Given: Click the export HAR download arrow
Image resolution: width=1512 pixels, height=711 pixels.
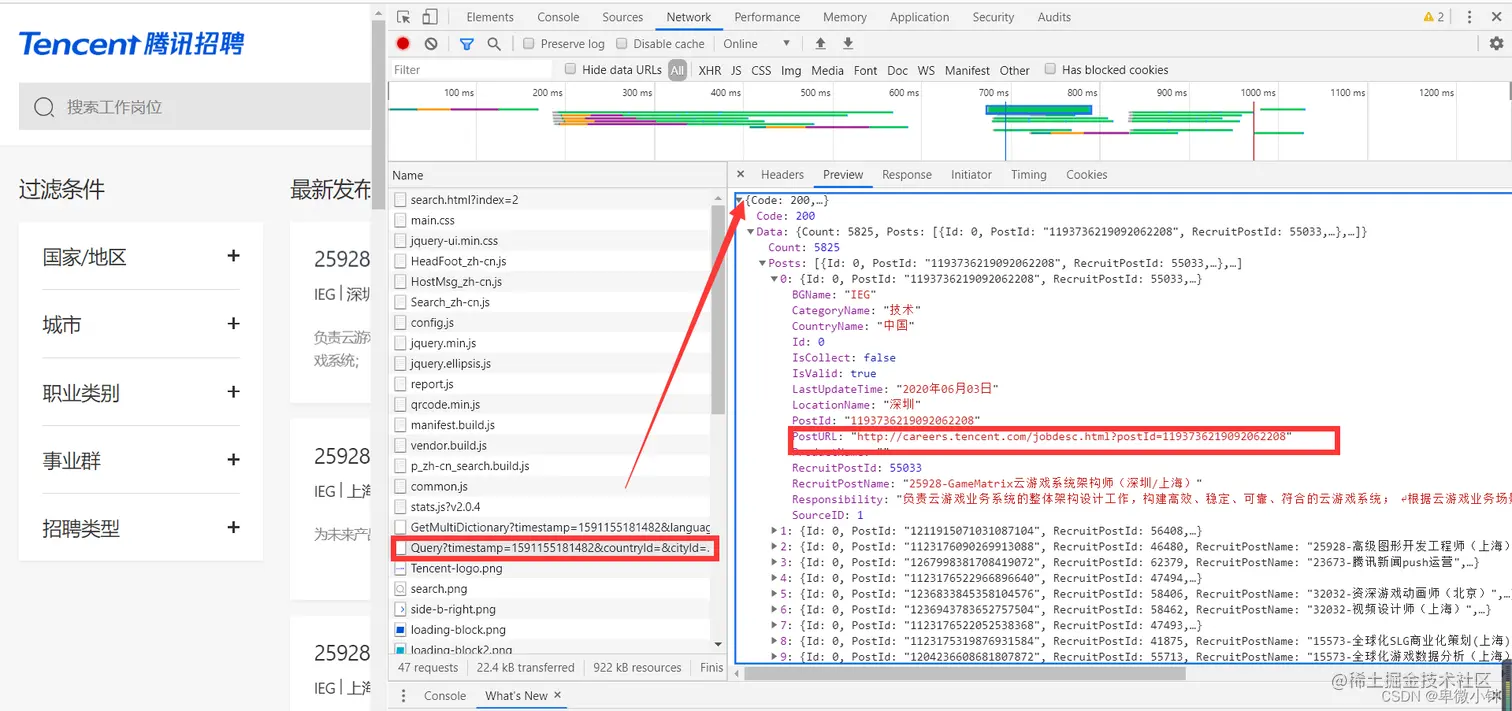Looking at the screenshot, I should click(x=848, y=44).
